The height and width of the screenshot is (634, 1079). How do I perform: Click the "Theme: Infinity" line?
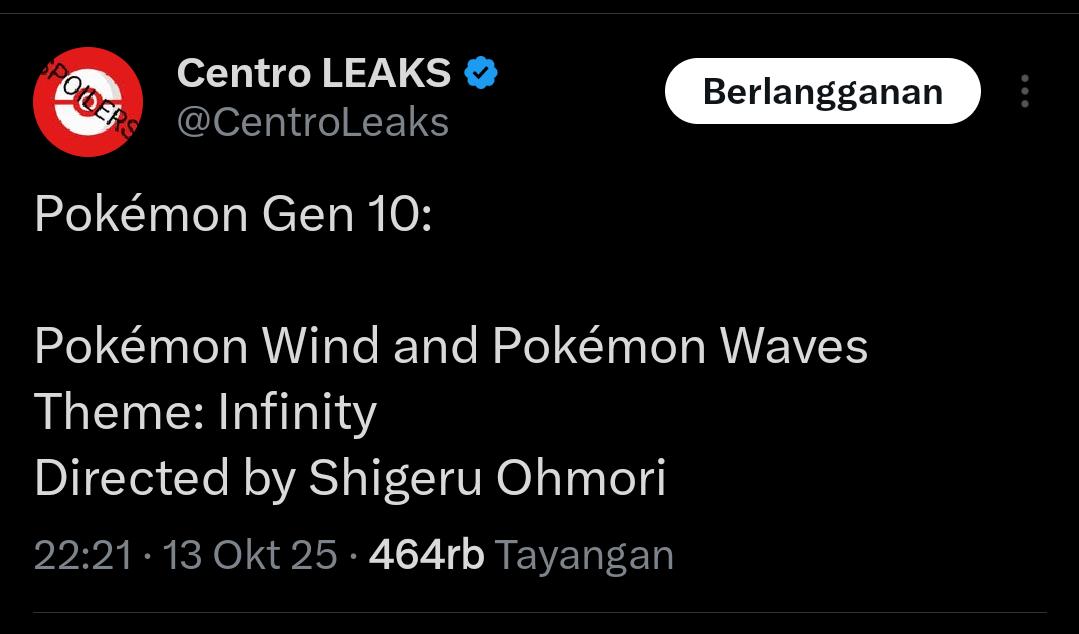205,412
